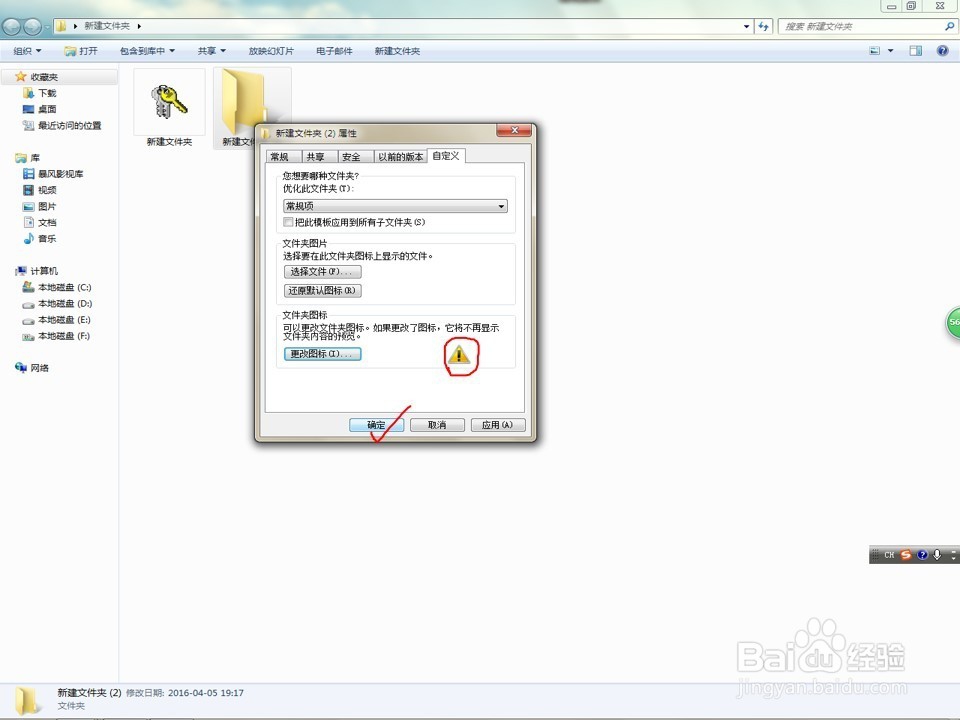Select the key-icon folder 新建文件夹
960x720 pixels.
tap(170, 108)
